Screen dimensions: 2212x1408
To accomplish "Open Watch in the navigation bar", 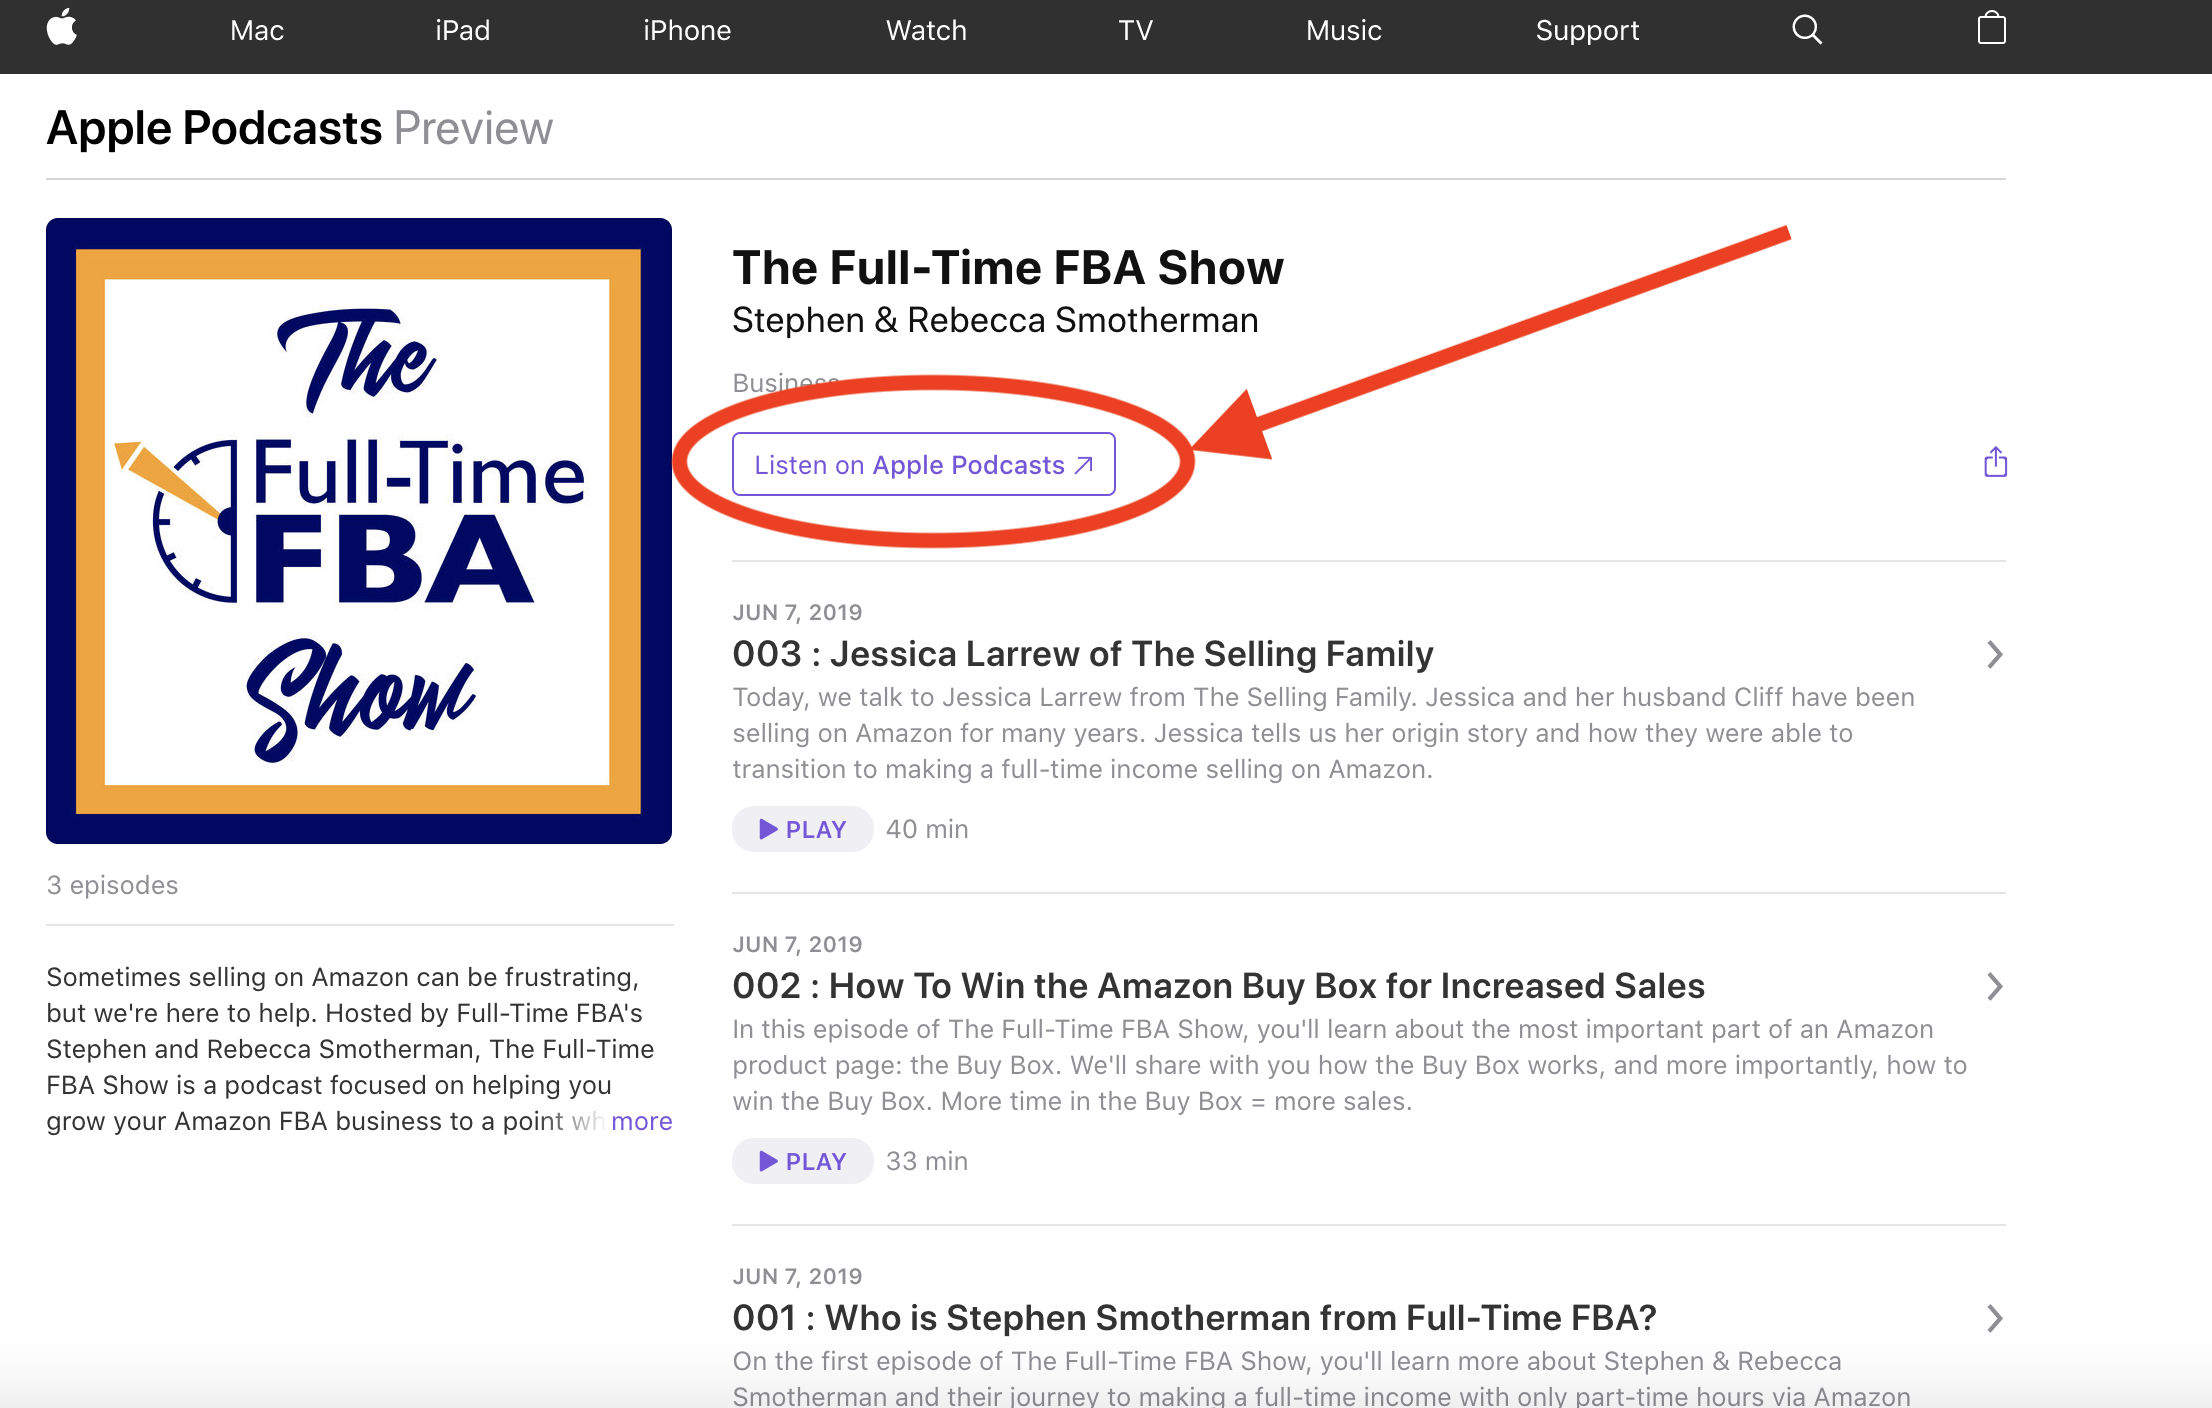I will (926, 31).
